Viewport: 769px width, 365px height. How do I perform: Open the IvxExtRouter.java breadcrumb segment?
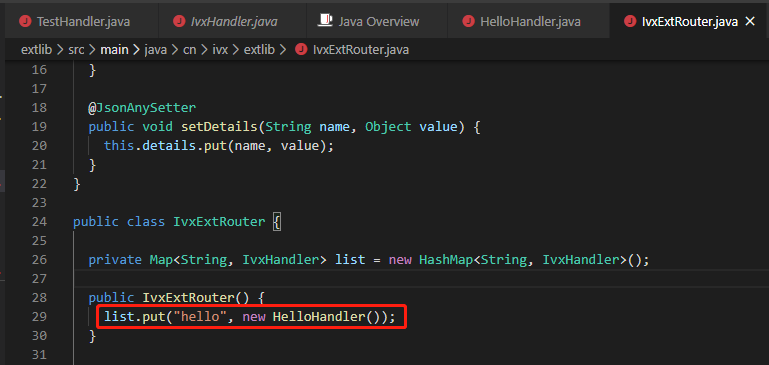pos(360,50)
